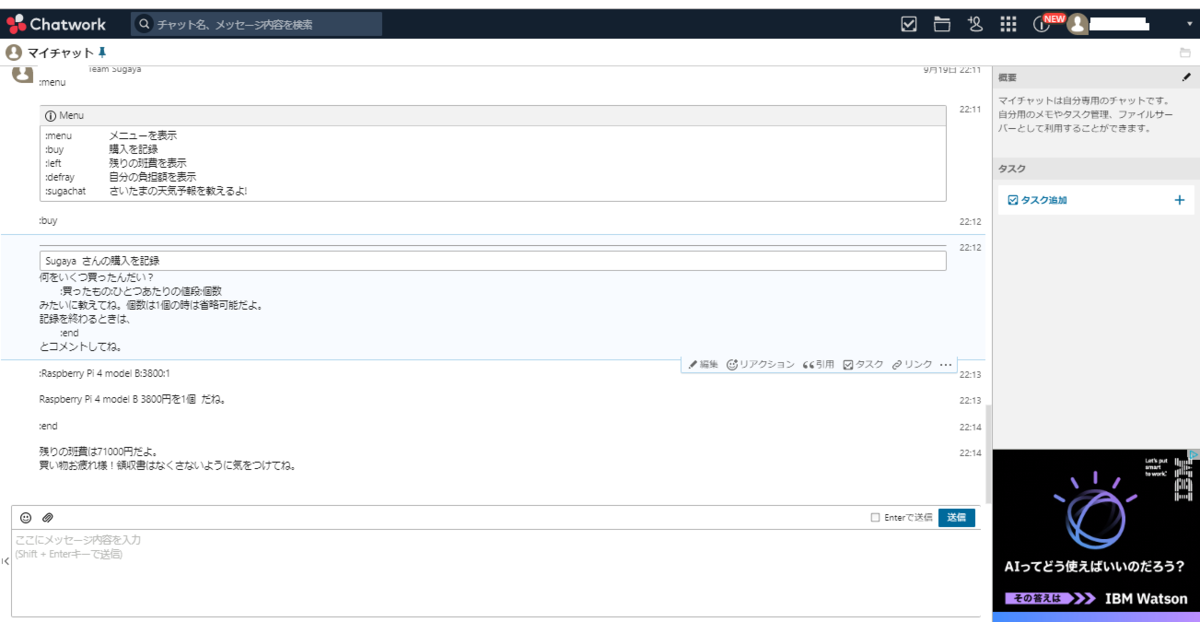
Task: Click the plus icon to add task
Action: [x=1179, y=200]
